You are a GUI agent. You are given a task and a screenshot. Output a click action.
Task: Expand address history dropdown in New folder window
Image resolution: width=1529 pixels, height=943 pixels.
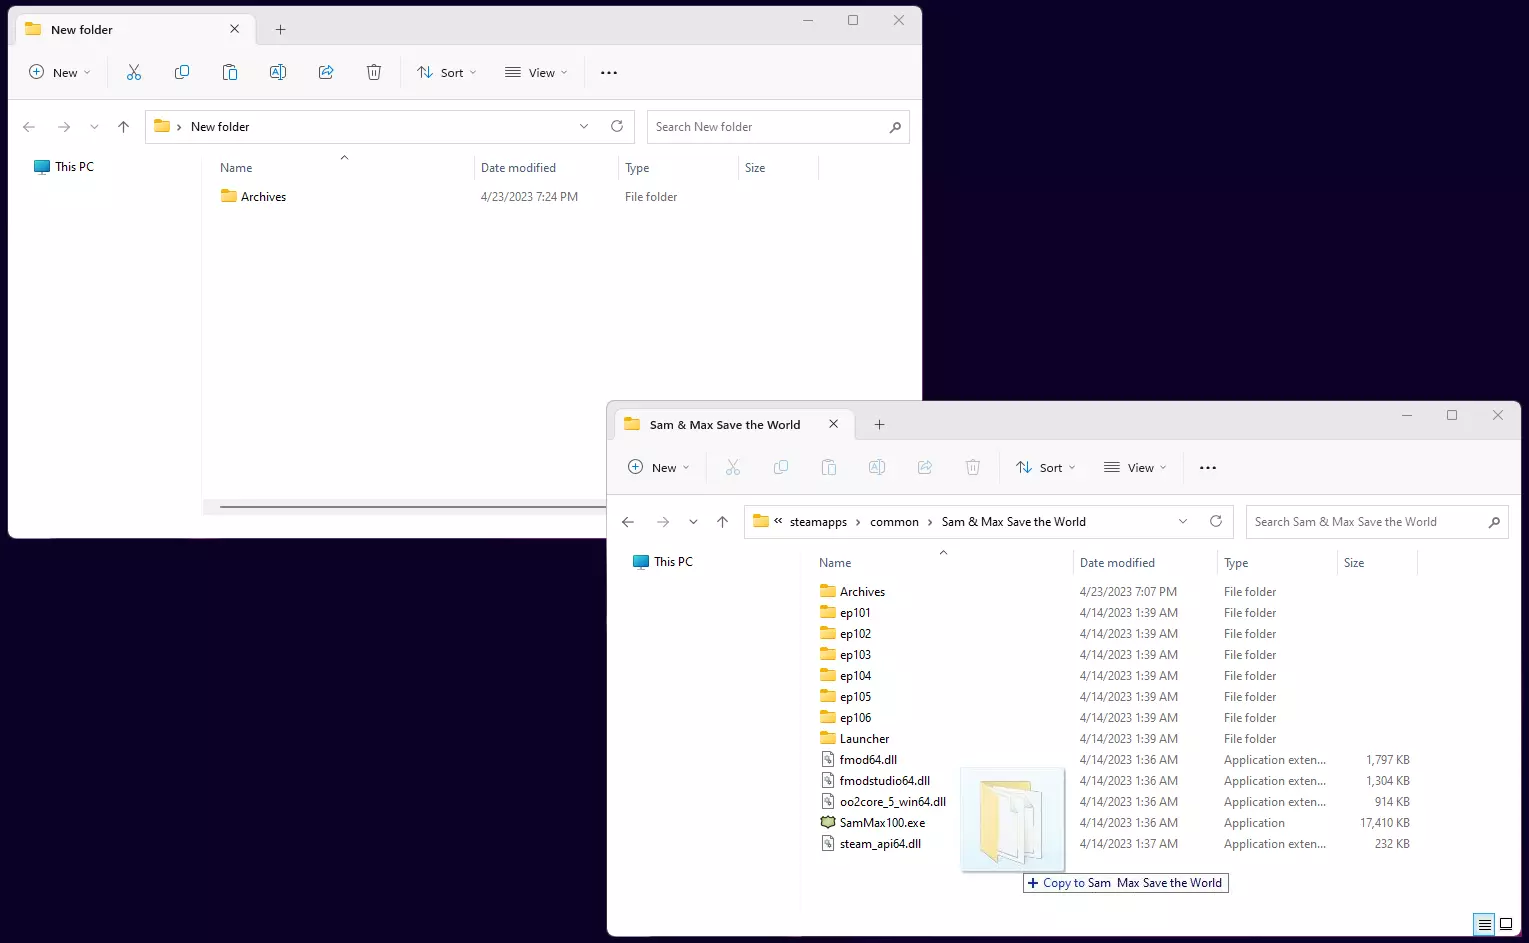click(x=584, y=127)
